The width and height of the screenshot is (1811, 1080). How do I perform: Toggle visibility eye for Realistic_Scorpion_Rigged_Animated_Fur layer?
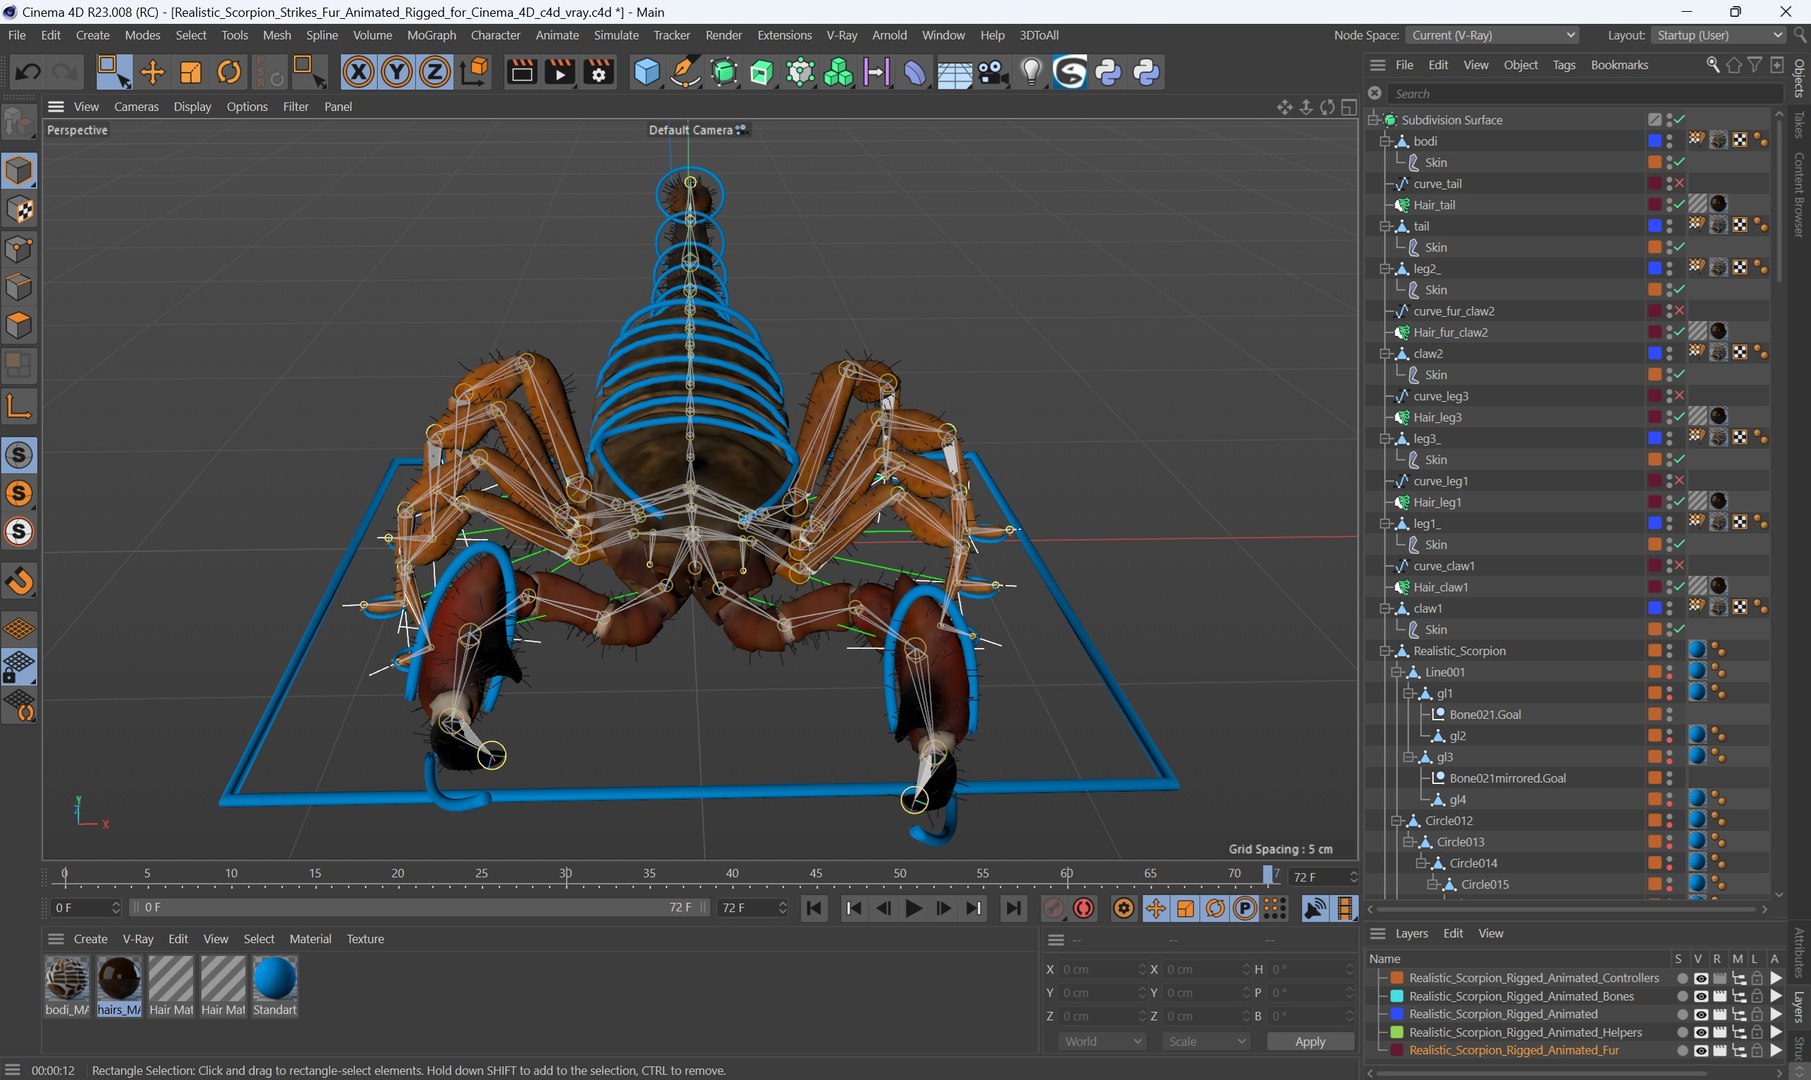(1700, 1050)
